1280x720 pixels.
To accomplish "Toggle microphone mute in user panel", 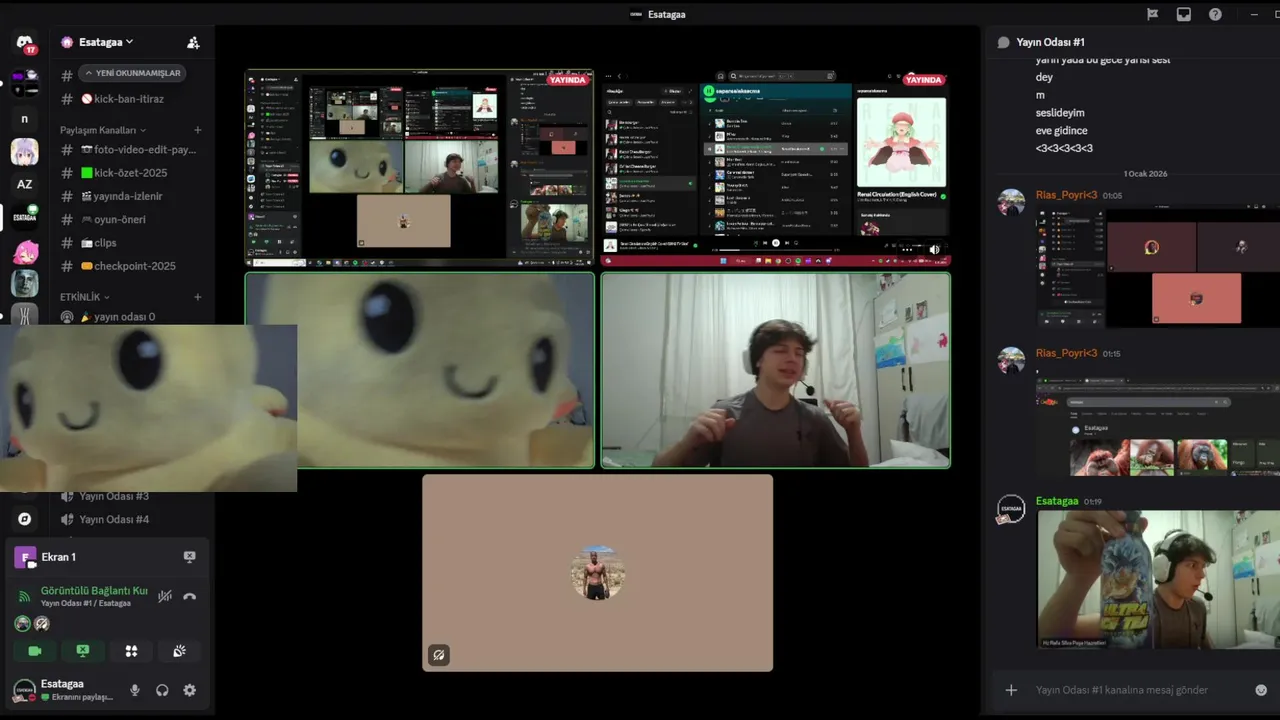I will coord(135,690).
